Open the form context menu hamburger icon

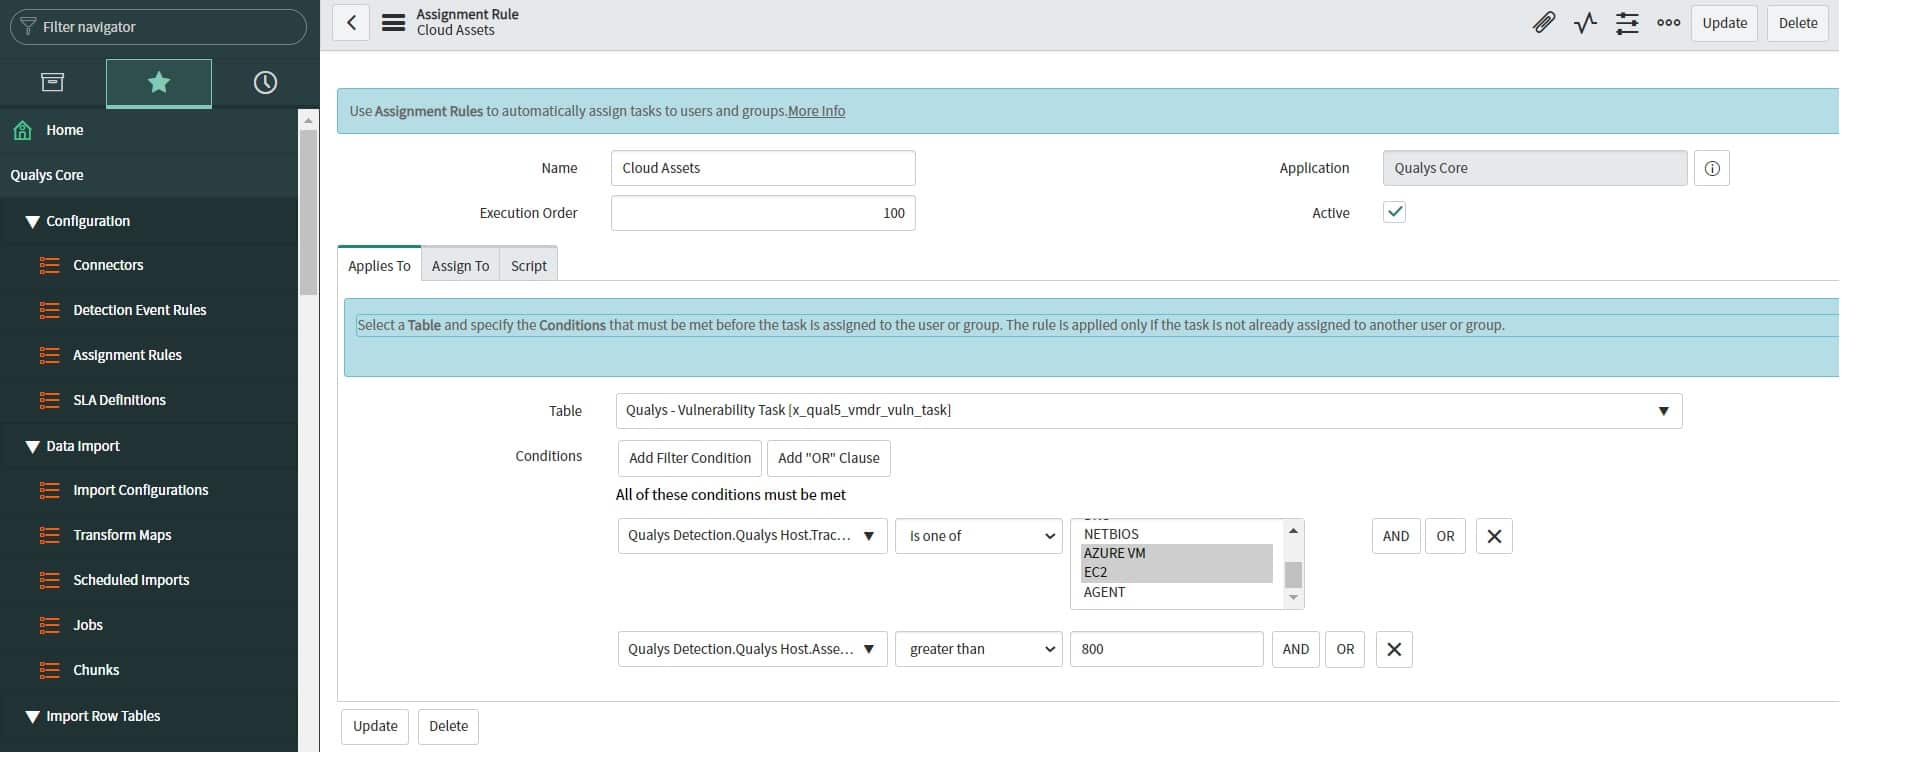point(394,23)
